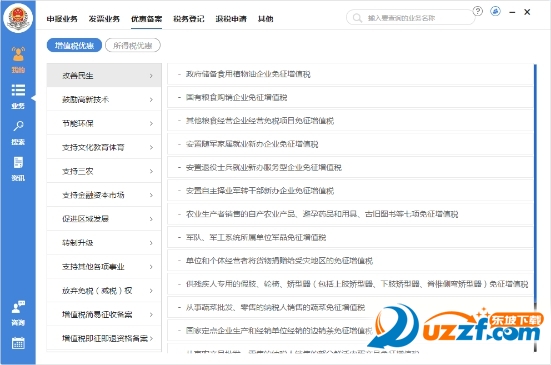Screen dimensions: 551x365
Task: Switch to 增值税优惠 pill toggle
Action: [74, 45]
